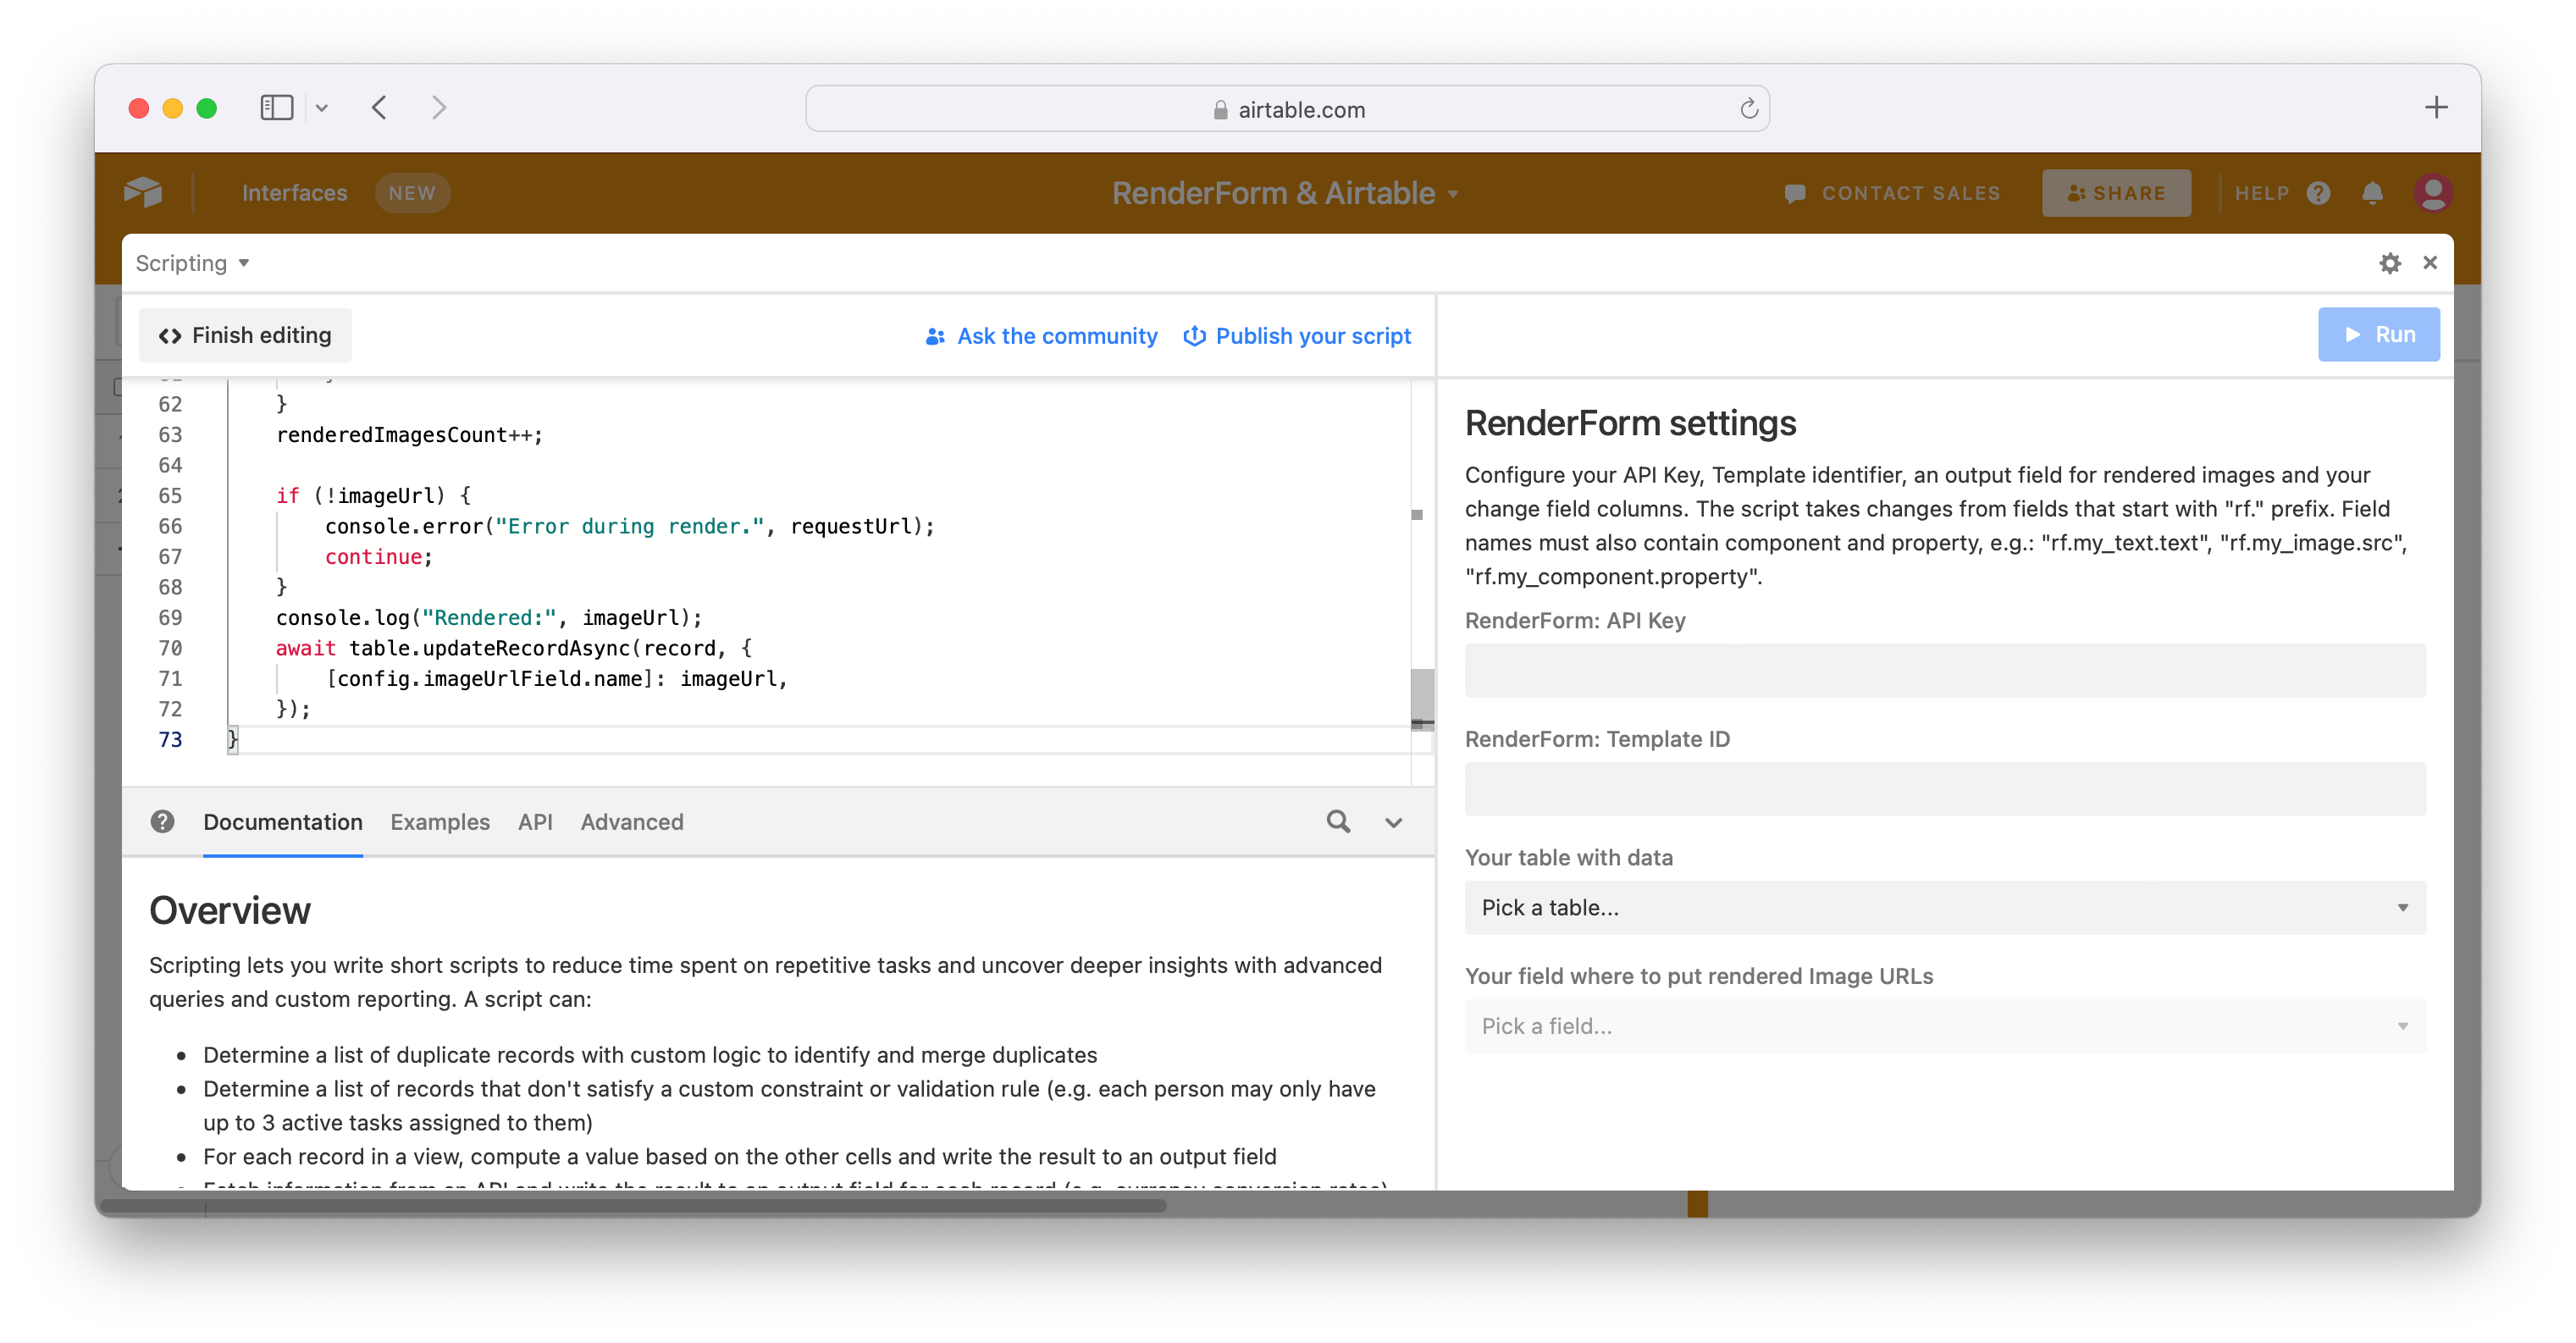Click the chat bubble icon of Contact Sales
This screenshot has height=1343, width=2576.
pyautogui.click(x=1795, y=193)
